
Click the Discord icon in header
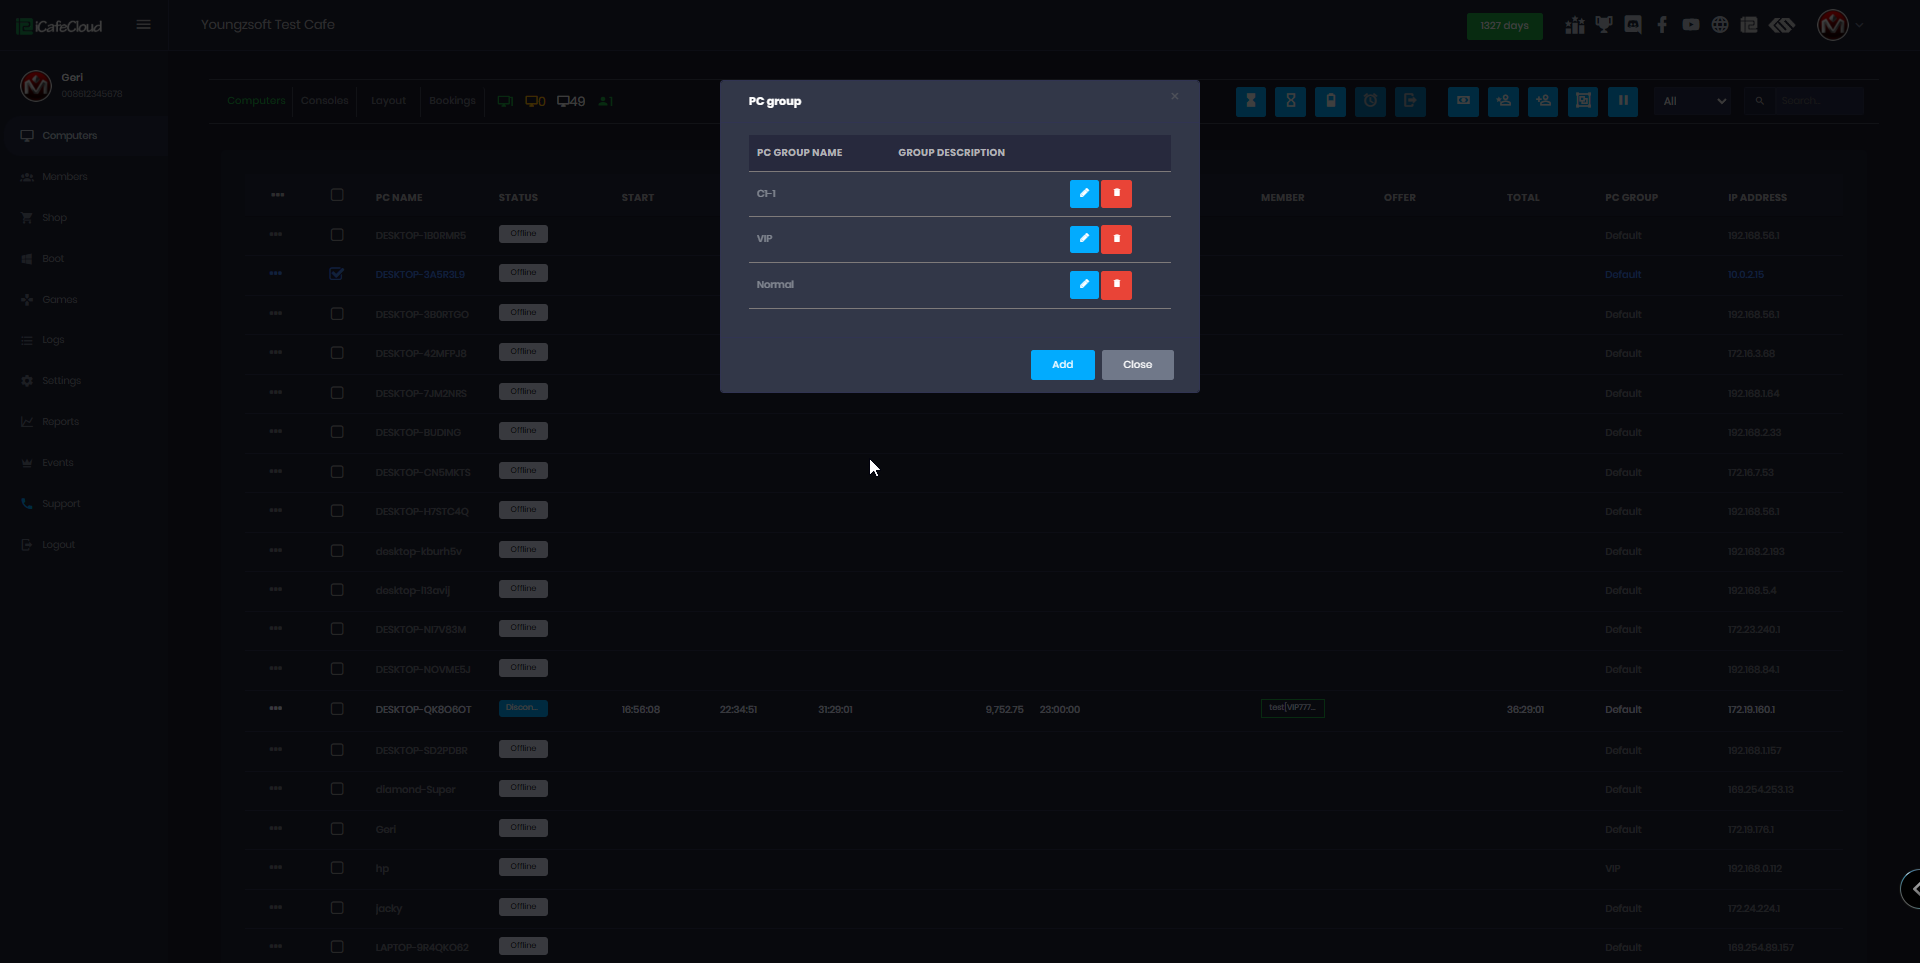click(x=1633, y=25)
